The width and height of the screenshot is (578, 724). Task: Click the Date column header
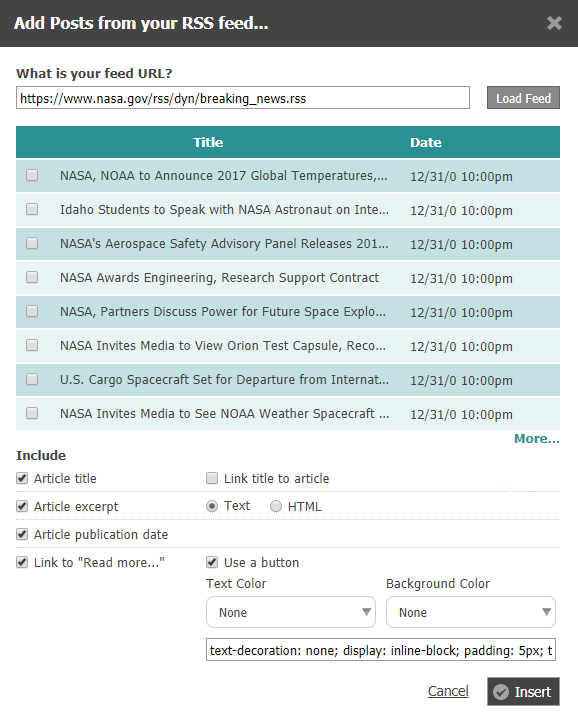pos(426,142)
